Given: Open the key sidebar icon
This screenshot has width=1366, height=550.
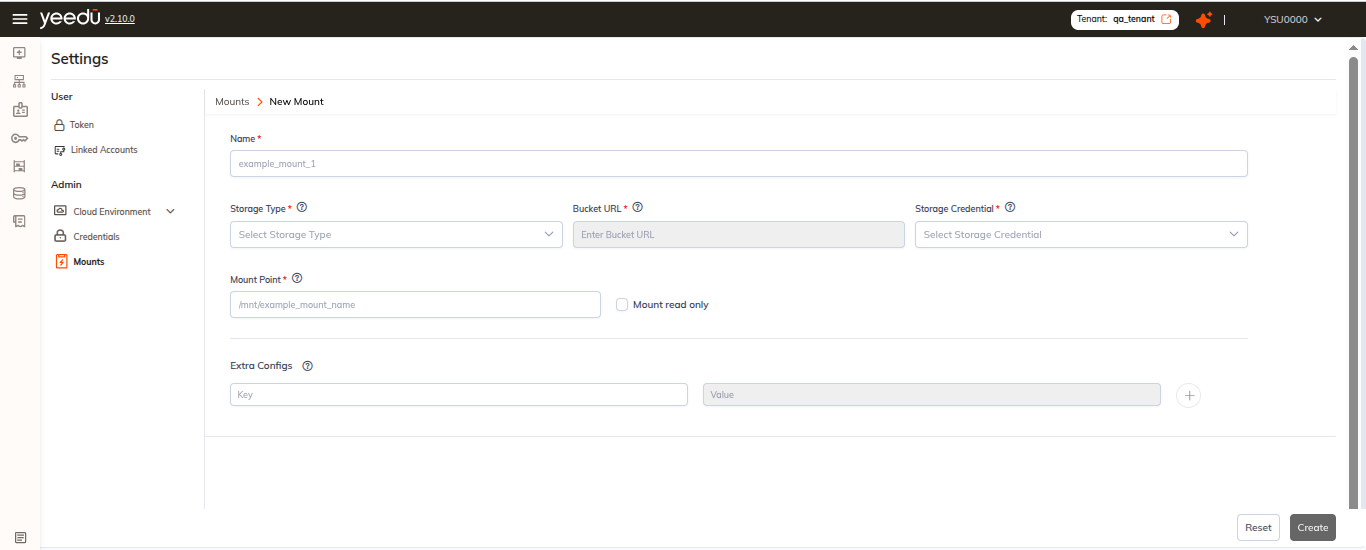Looking at the screenshot, I should tap(19, 138).
